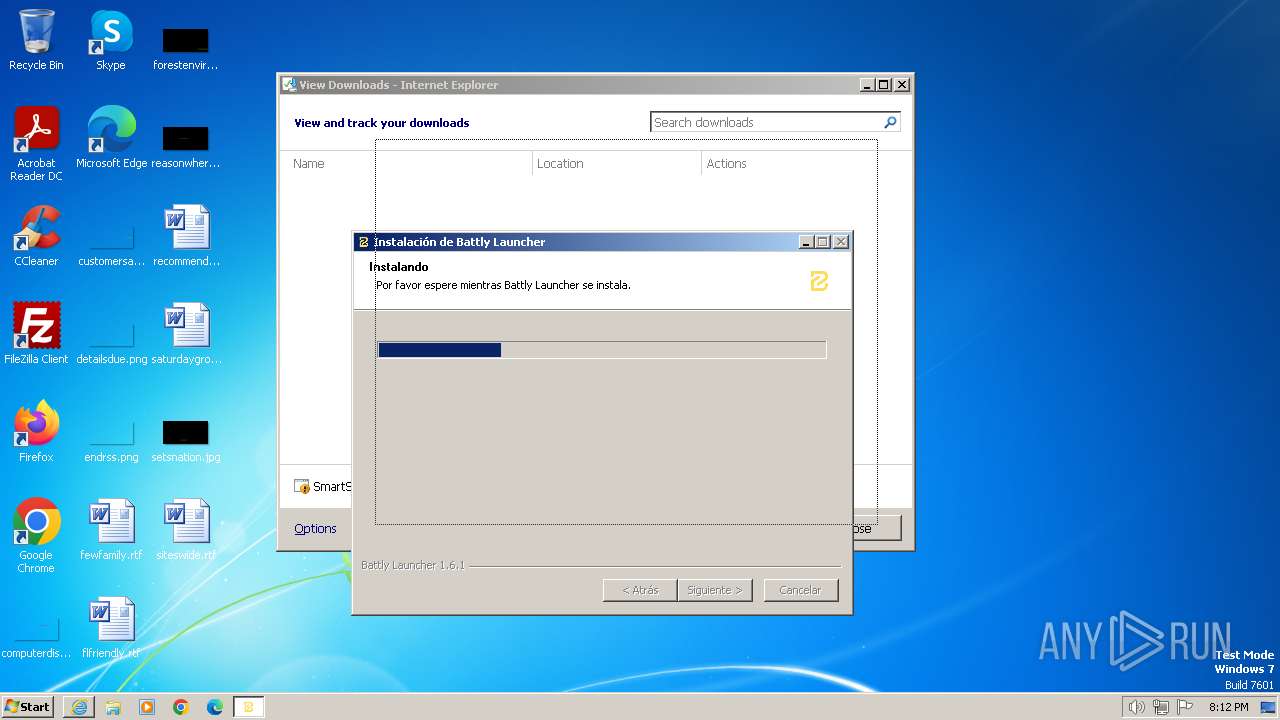Click Edge icon in the taskbar
1280x720 pixels.
(x=215, y=707)
